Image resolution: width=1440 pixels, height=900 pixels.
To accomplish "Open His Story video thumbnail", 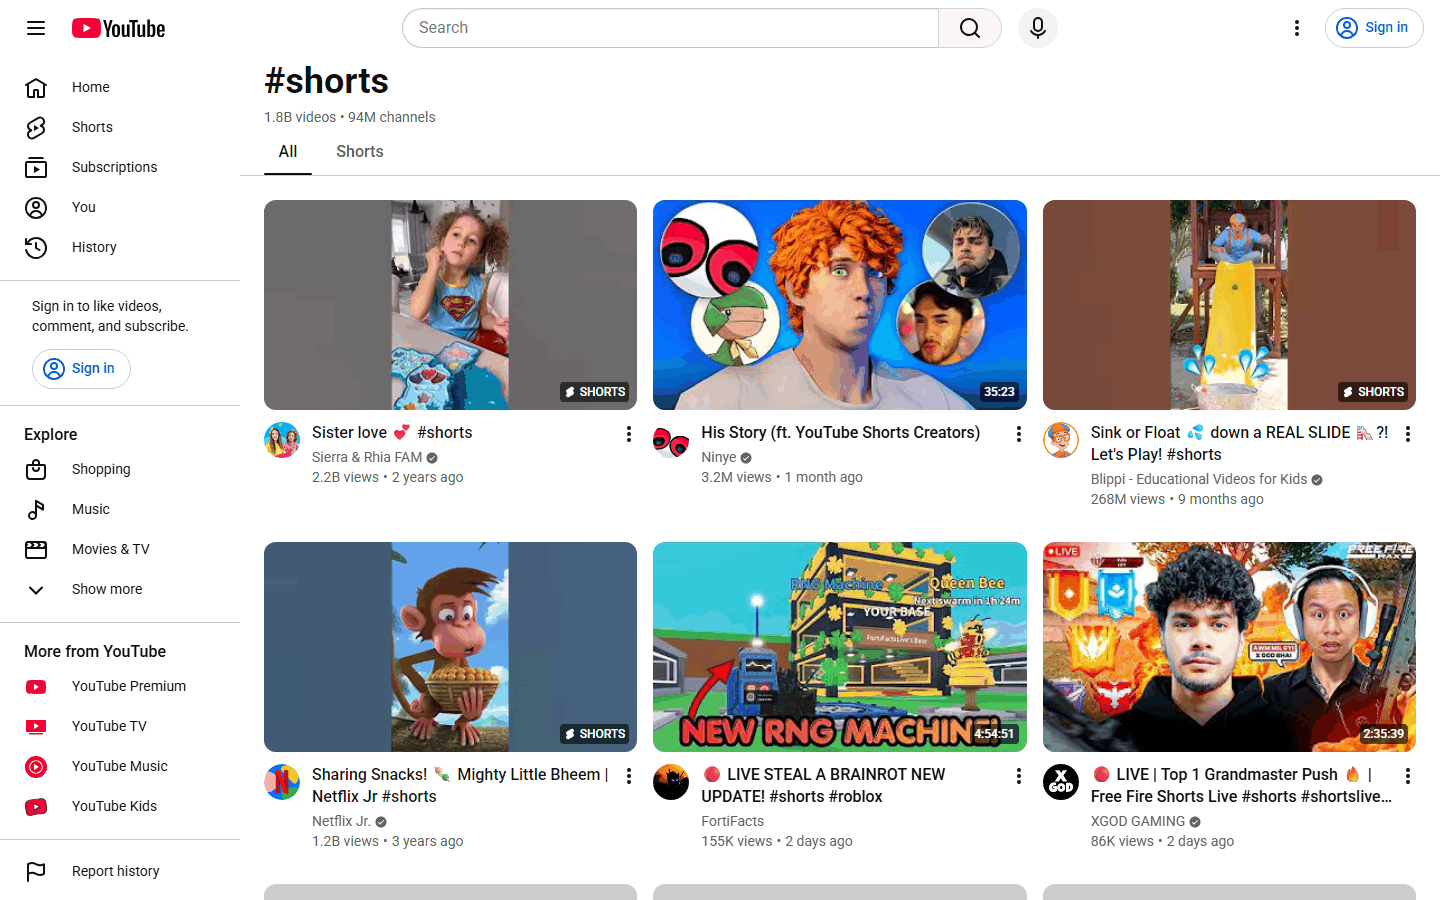I will [840, 305].
